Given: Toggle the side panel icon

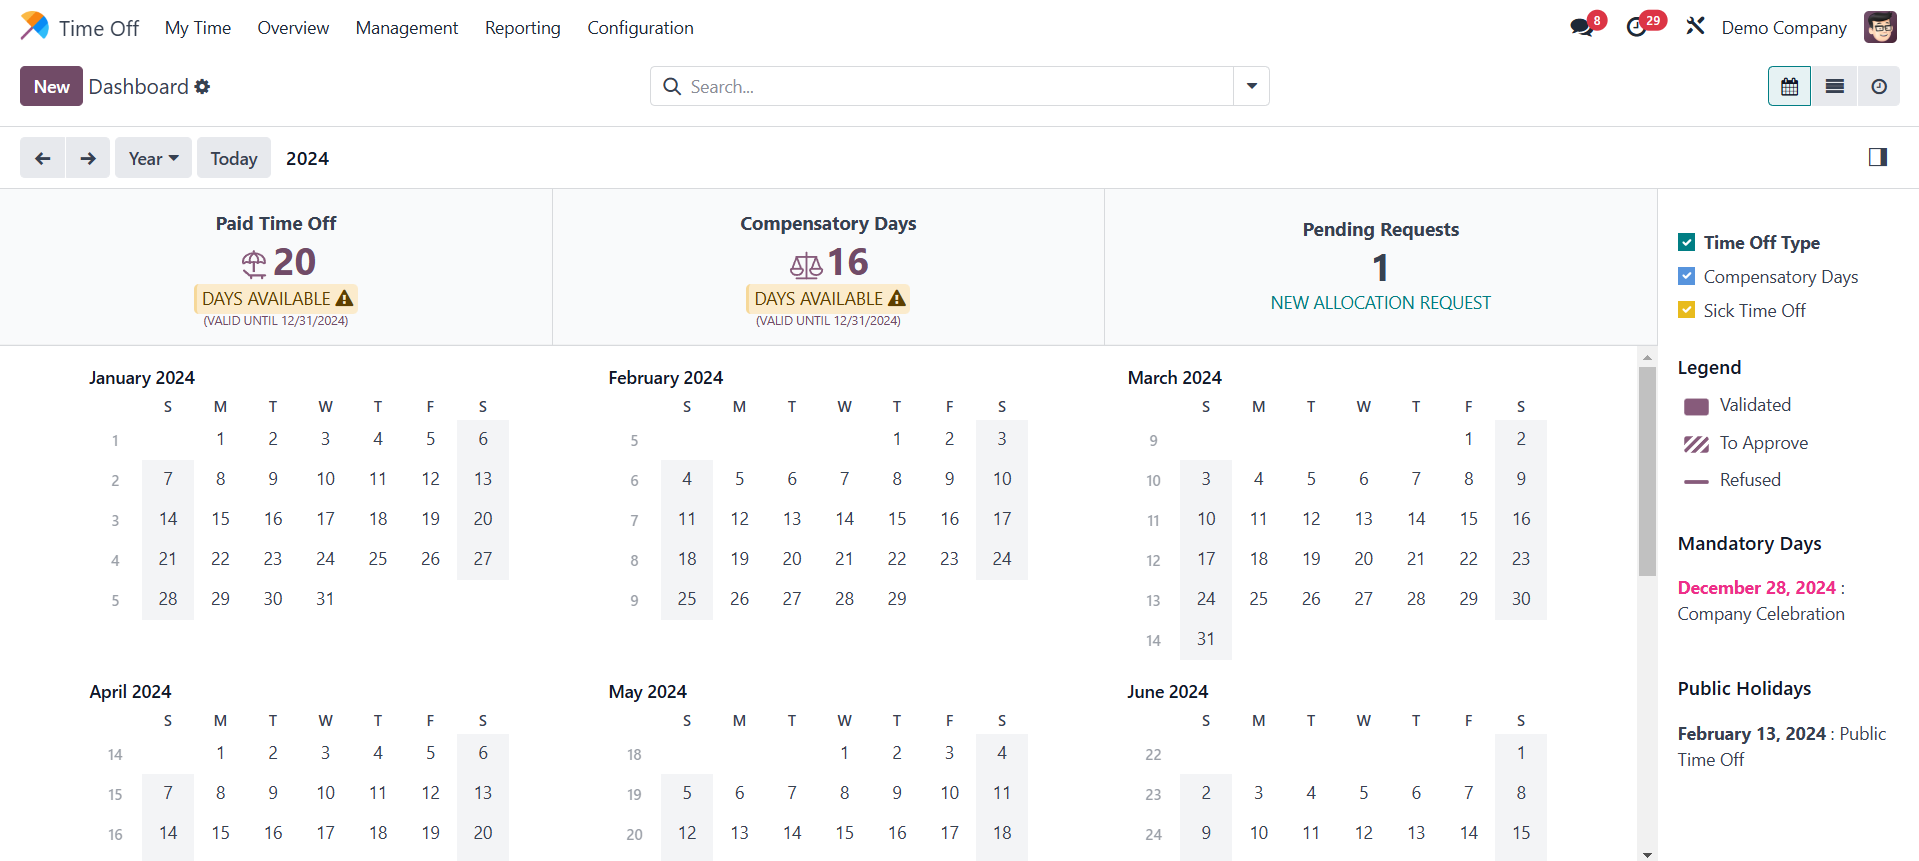Looking at the screenshot, I should (x=1877, y=157).
